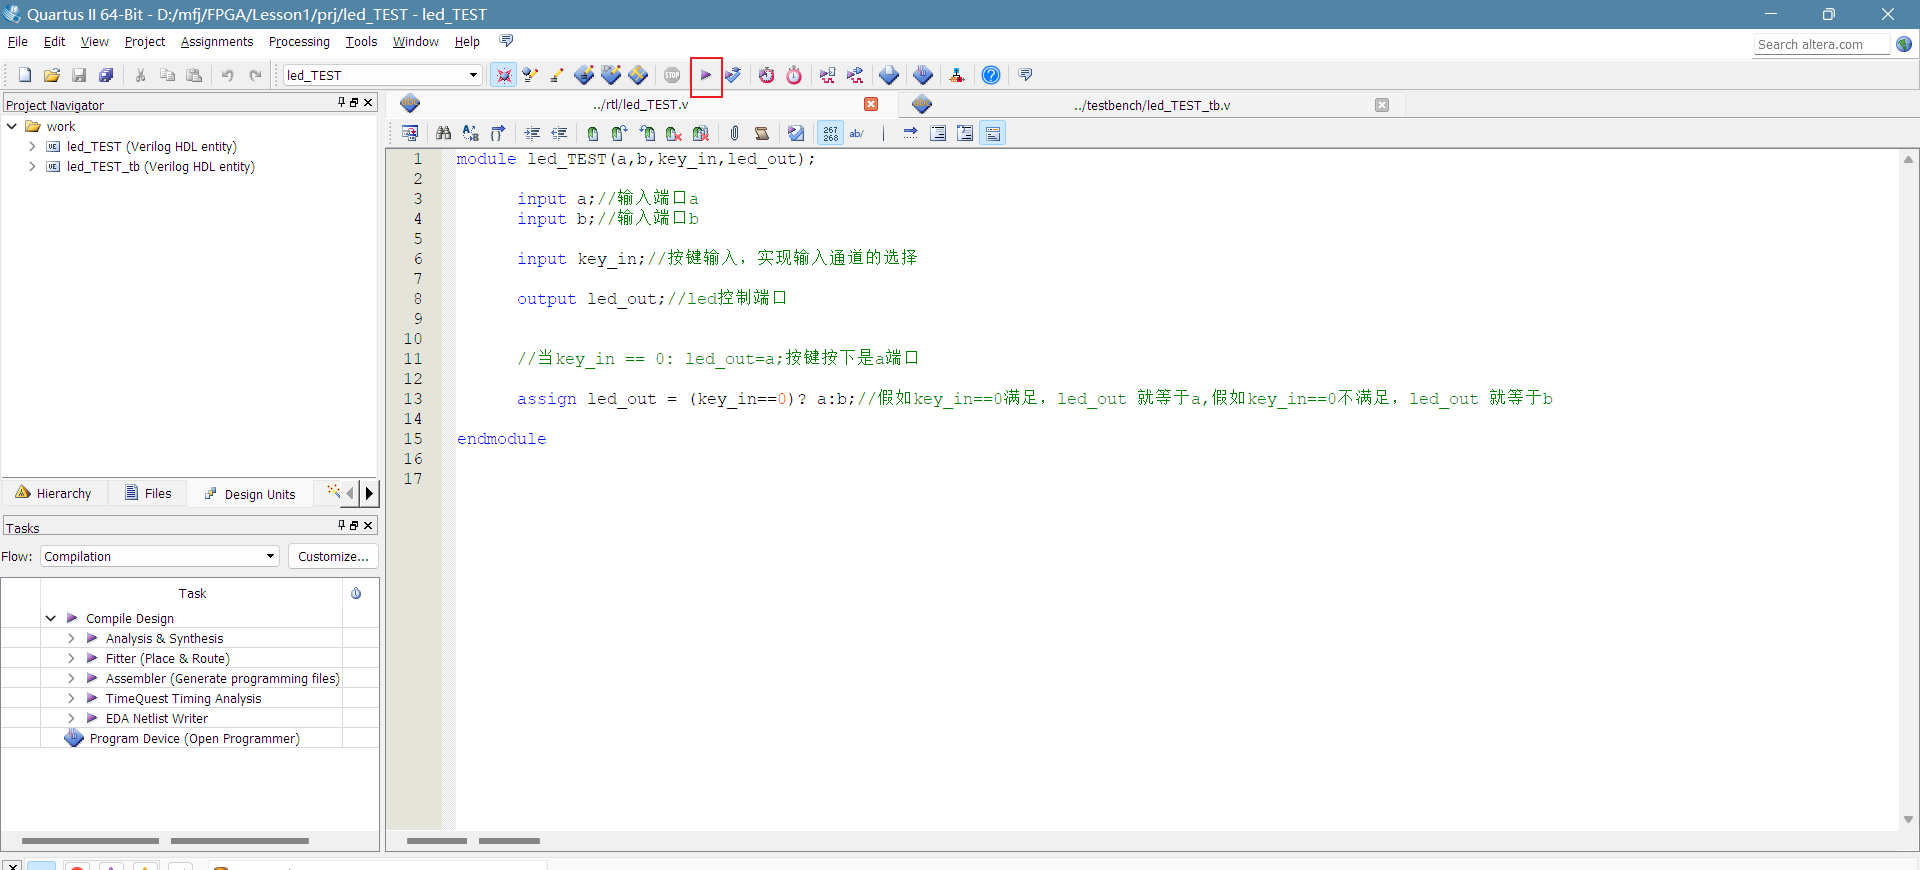Expand the led_TEST_tb entity node
Screen dimensions: 1920x870
pos(32,166)
